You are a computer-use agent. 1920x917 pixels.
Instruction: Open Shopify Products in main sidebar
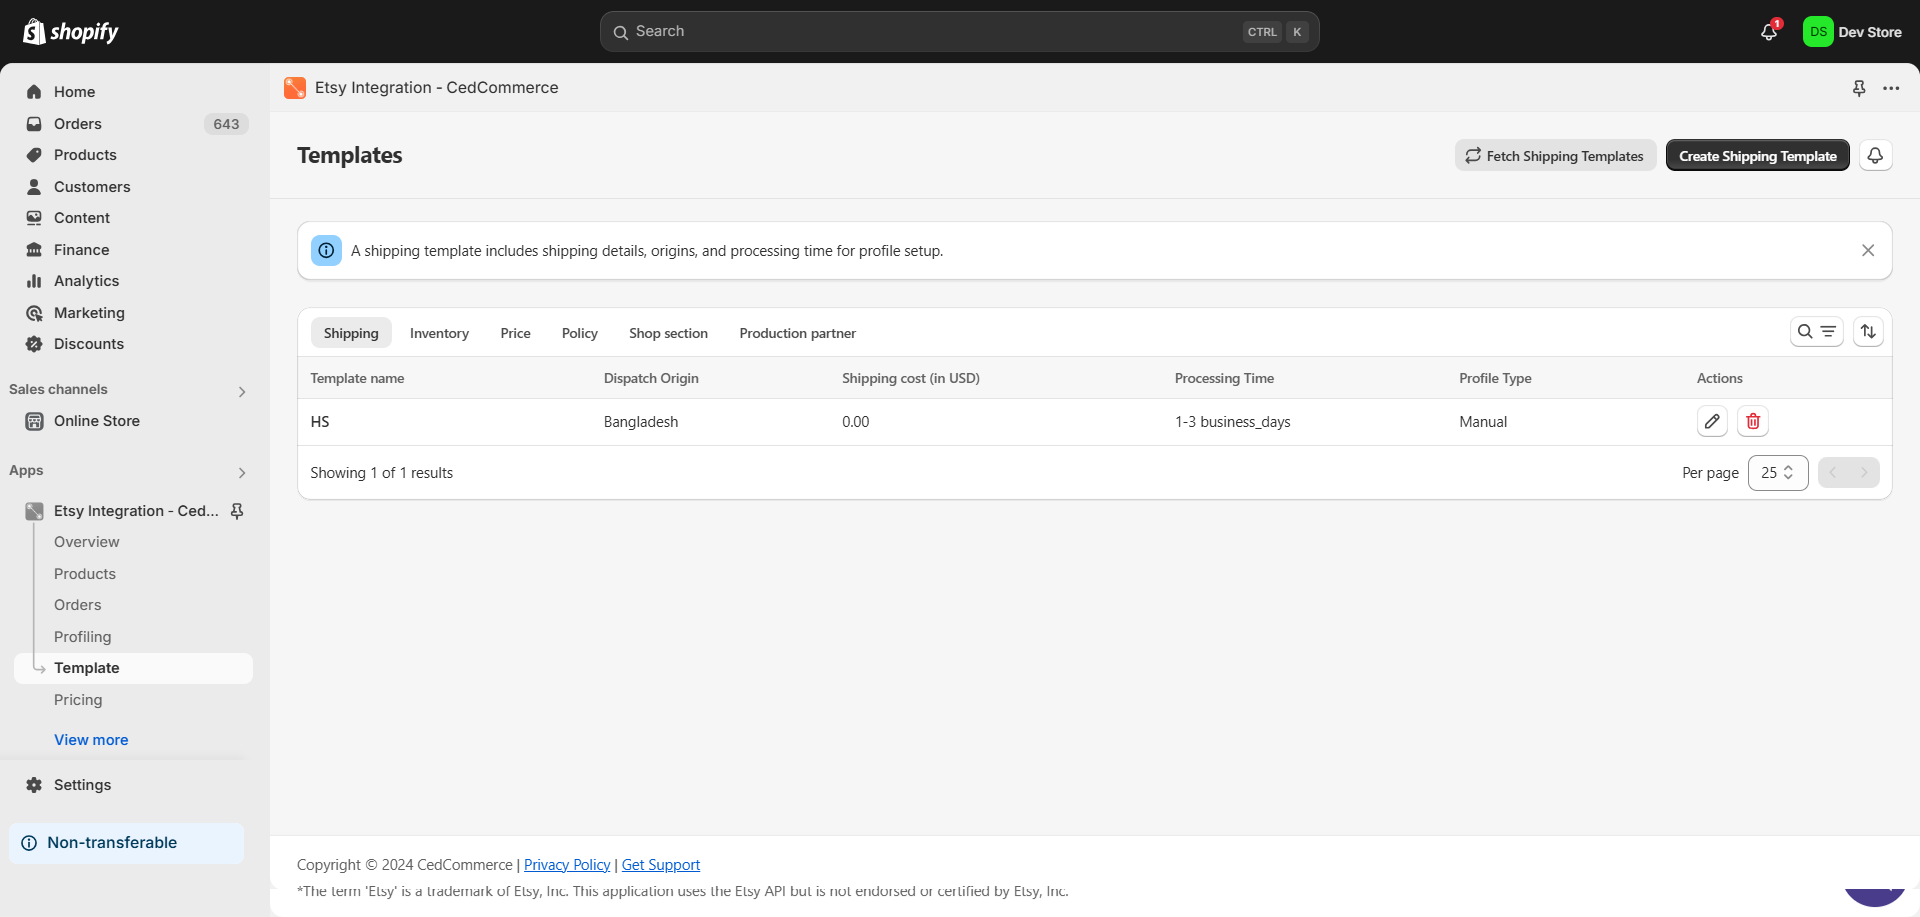pos(85,155)
